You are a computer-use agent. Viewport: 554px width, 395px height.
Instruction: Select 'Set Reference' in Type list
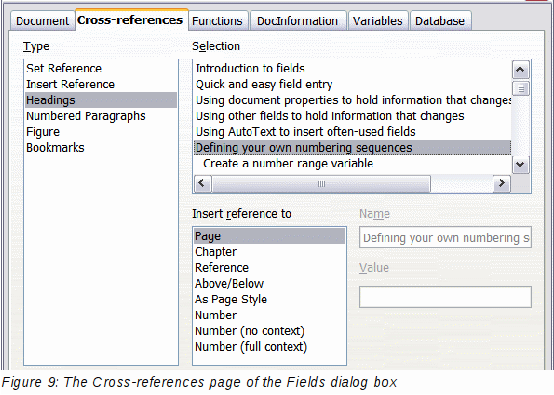pyautogui.click(x=101, y=68)
